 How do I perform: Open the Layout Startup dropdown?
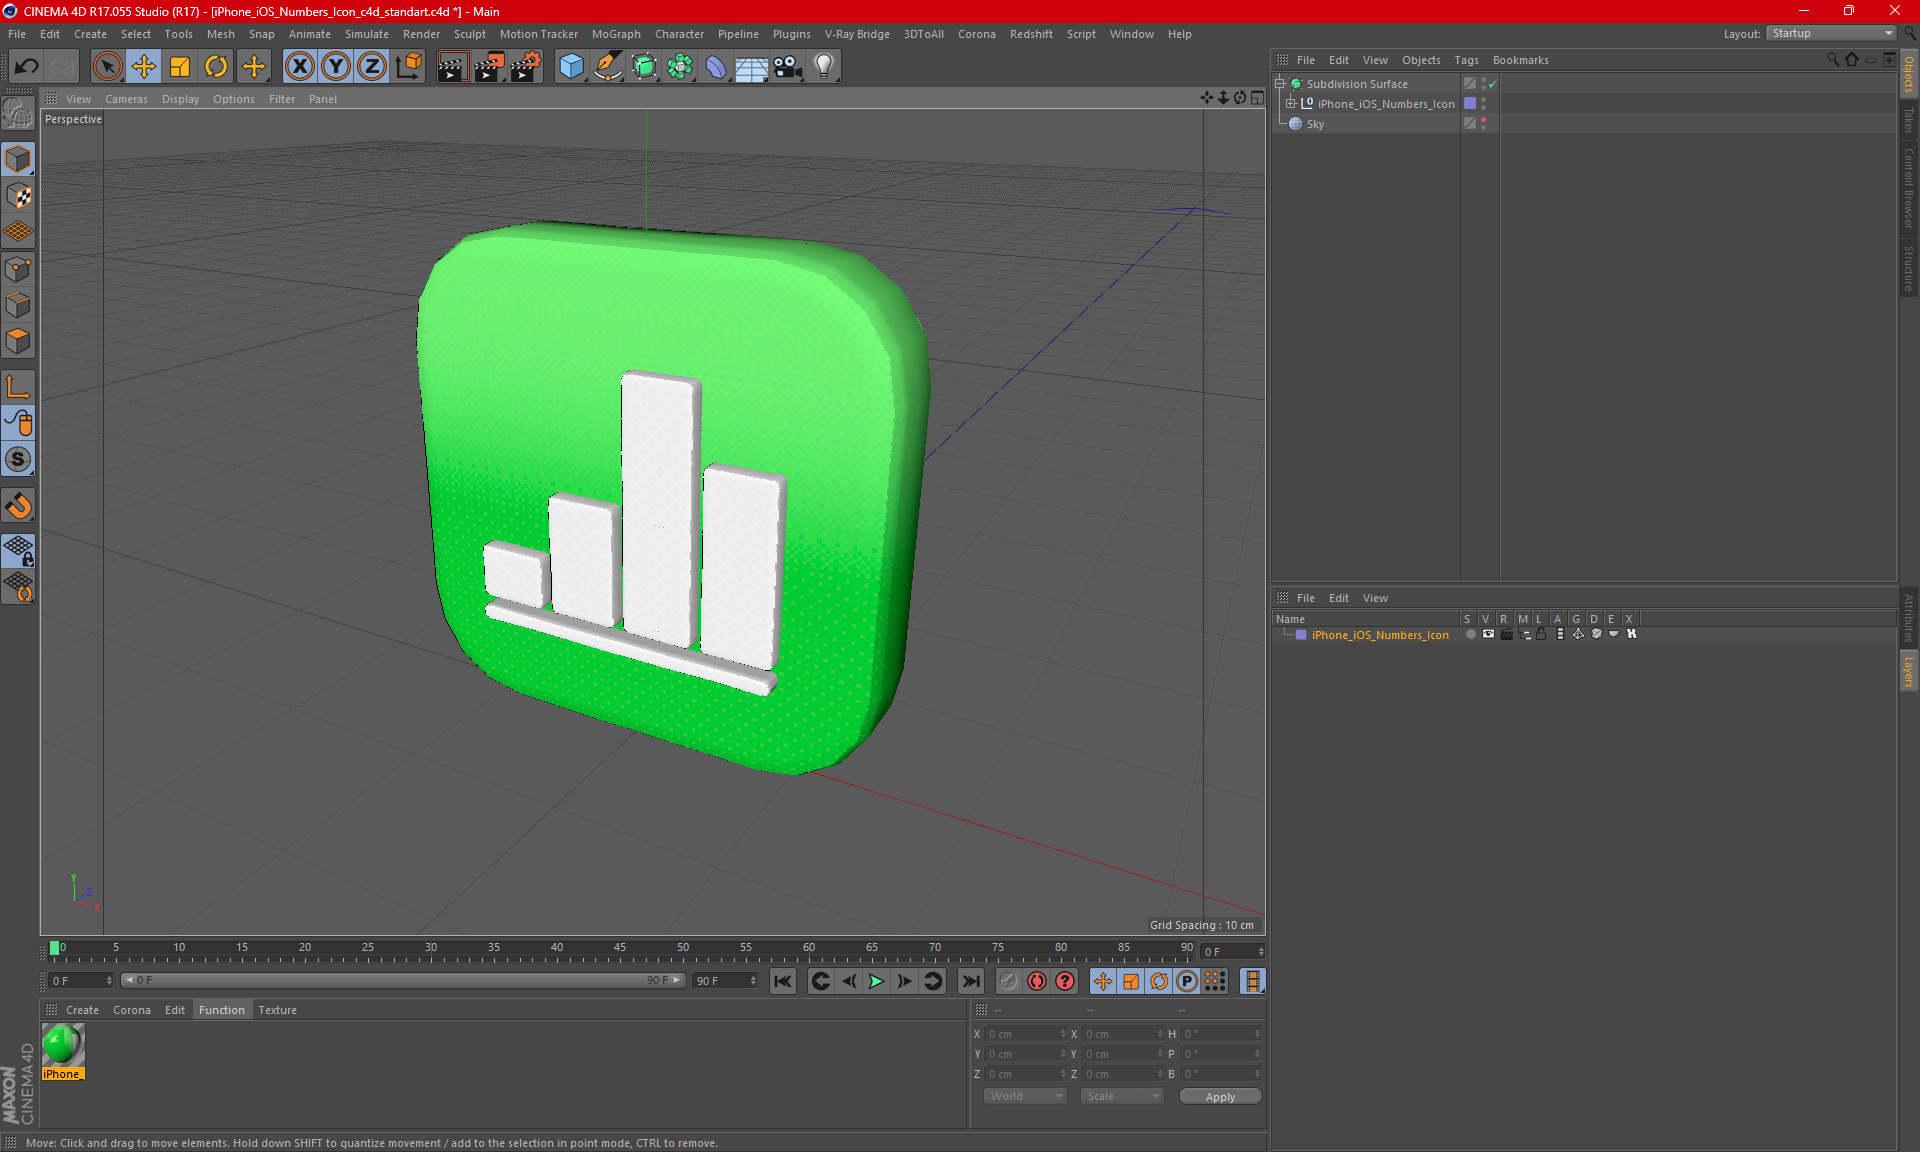(x=1831, y=33)
